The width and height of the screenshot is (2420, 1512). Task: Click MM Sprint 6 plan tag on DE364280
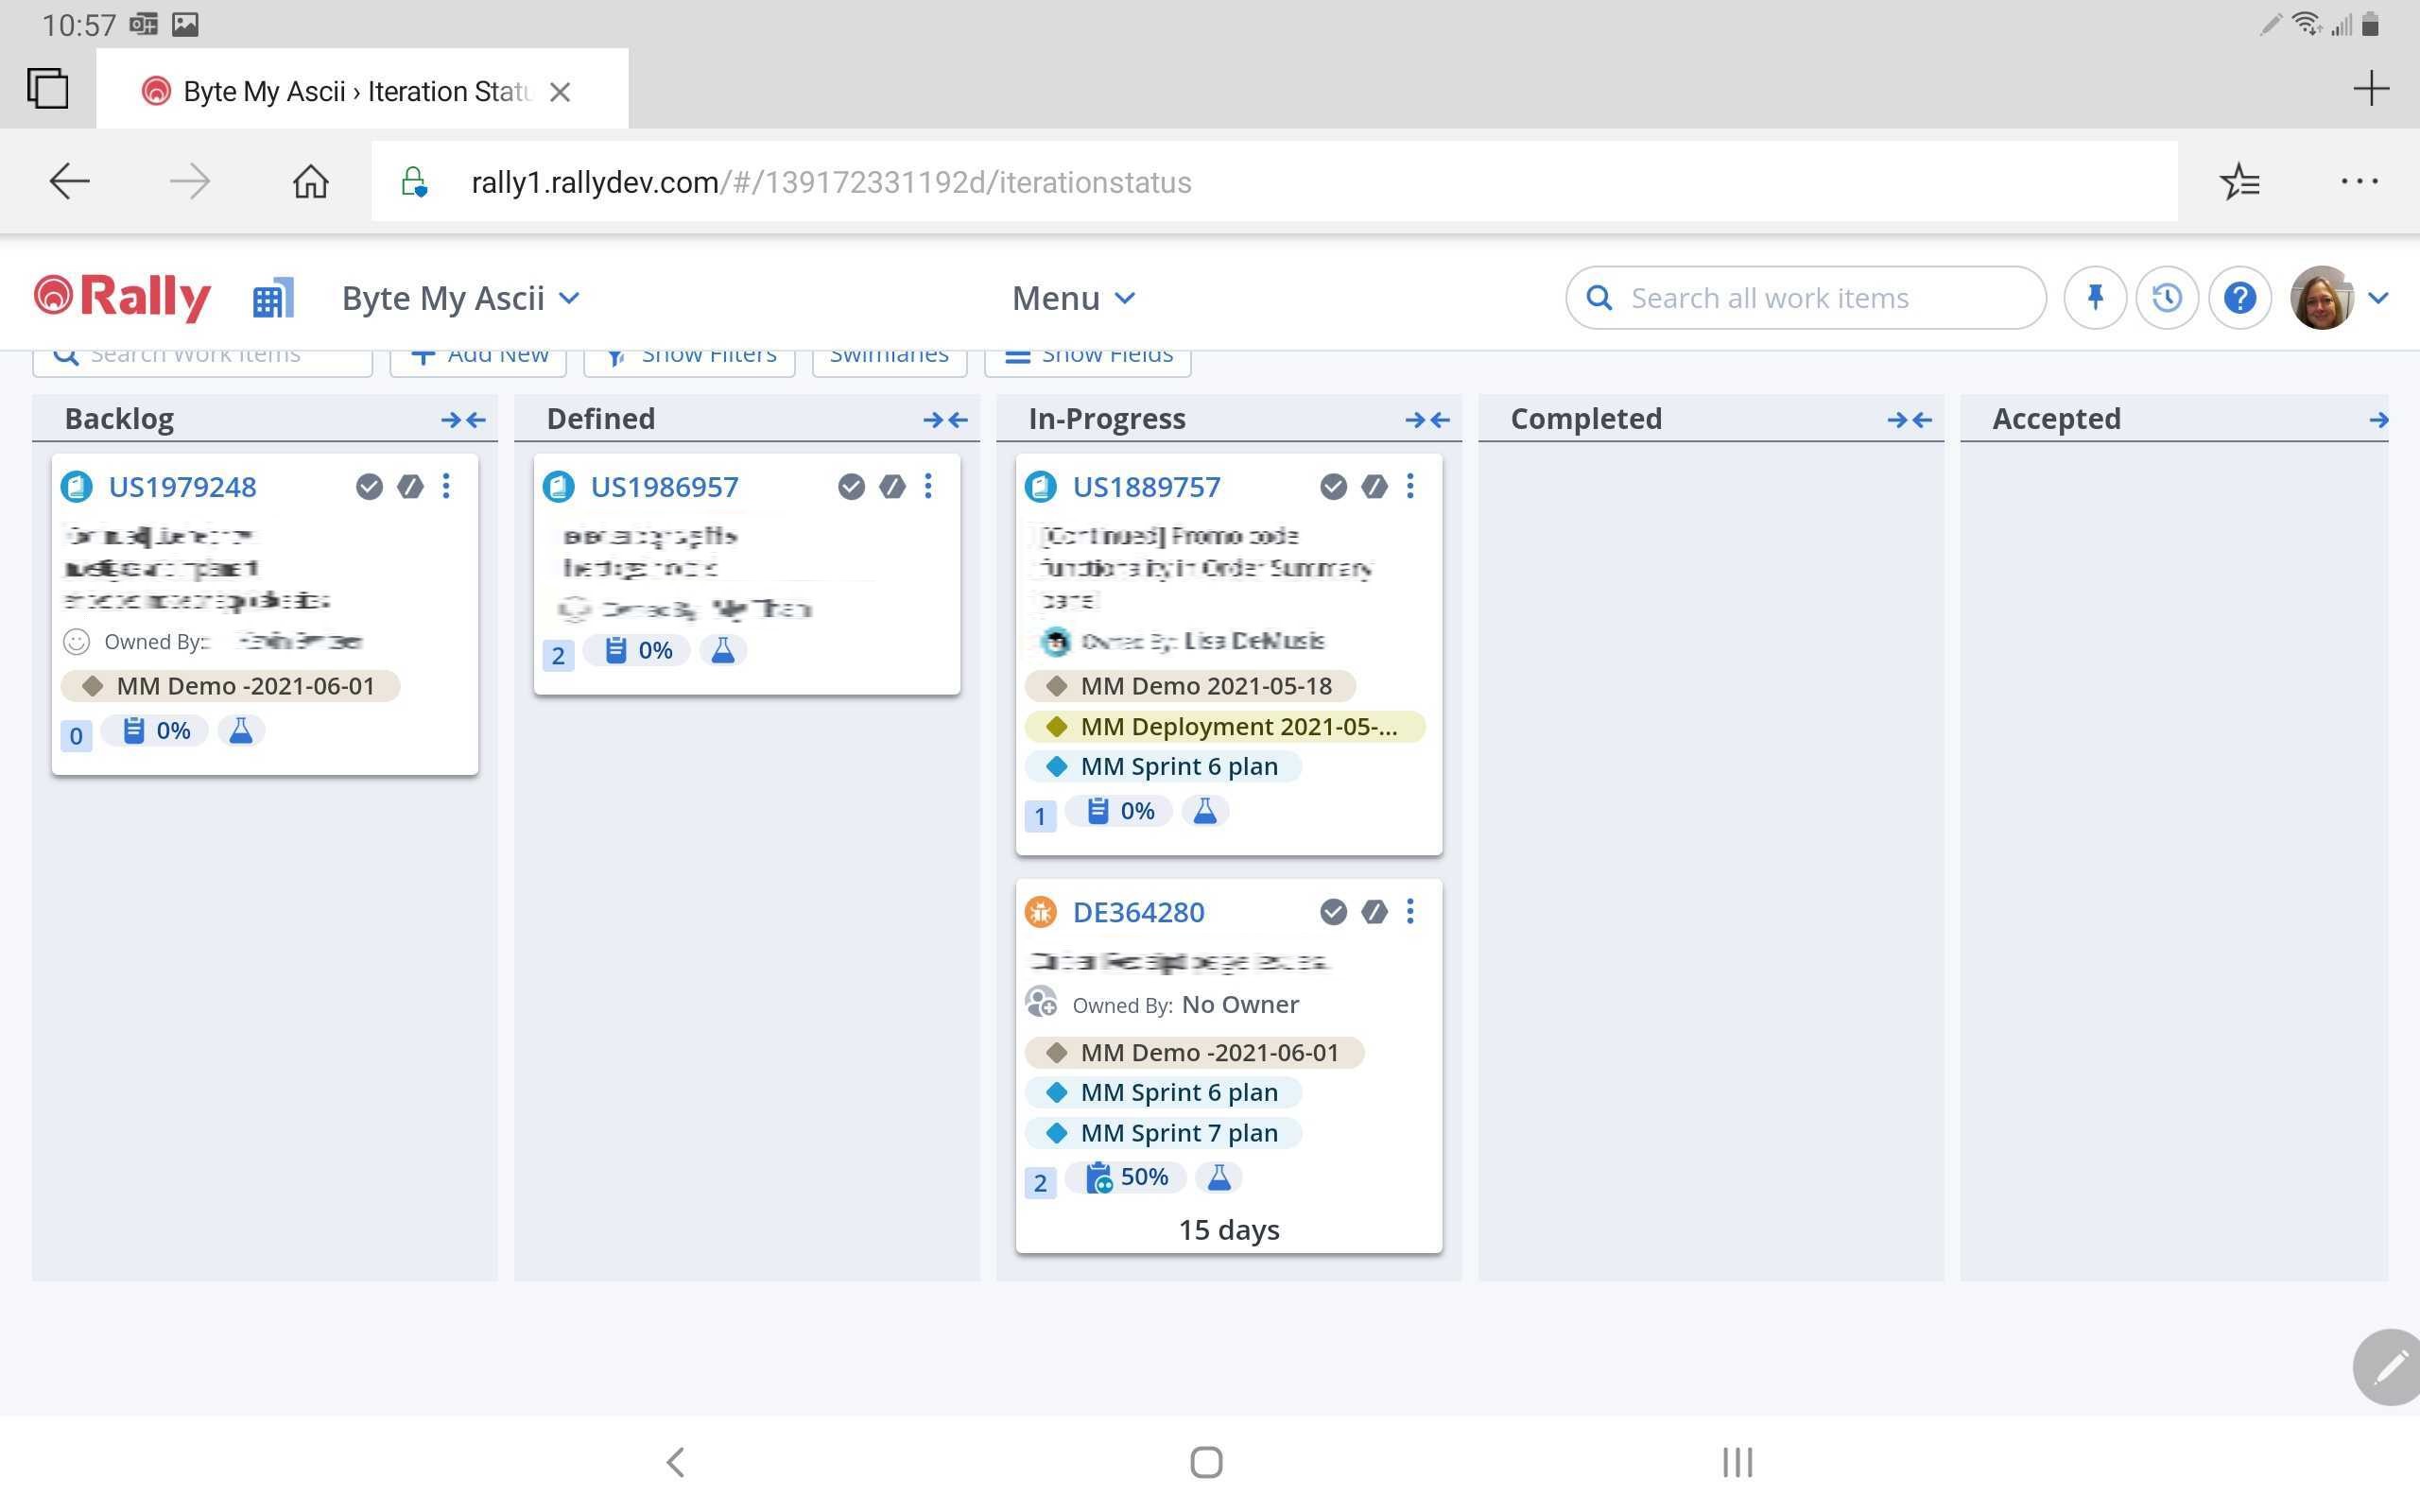coord(1163,1093)
